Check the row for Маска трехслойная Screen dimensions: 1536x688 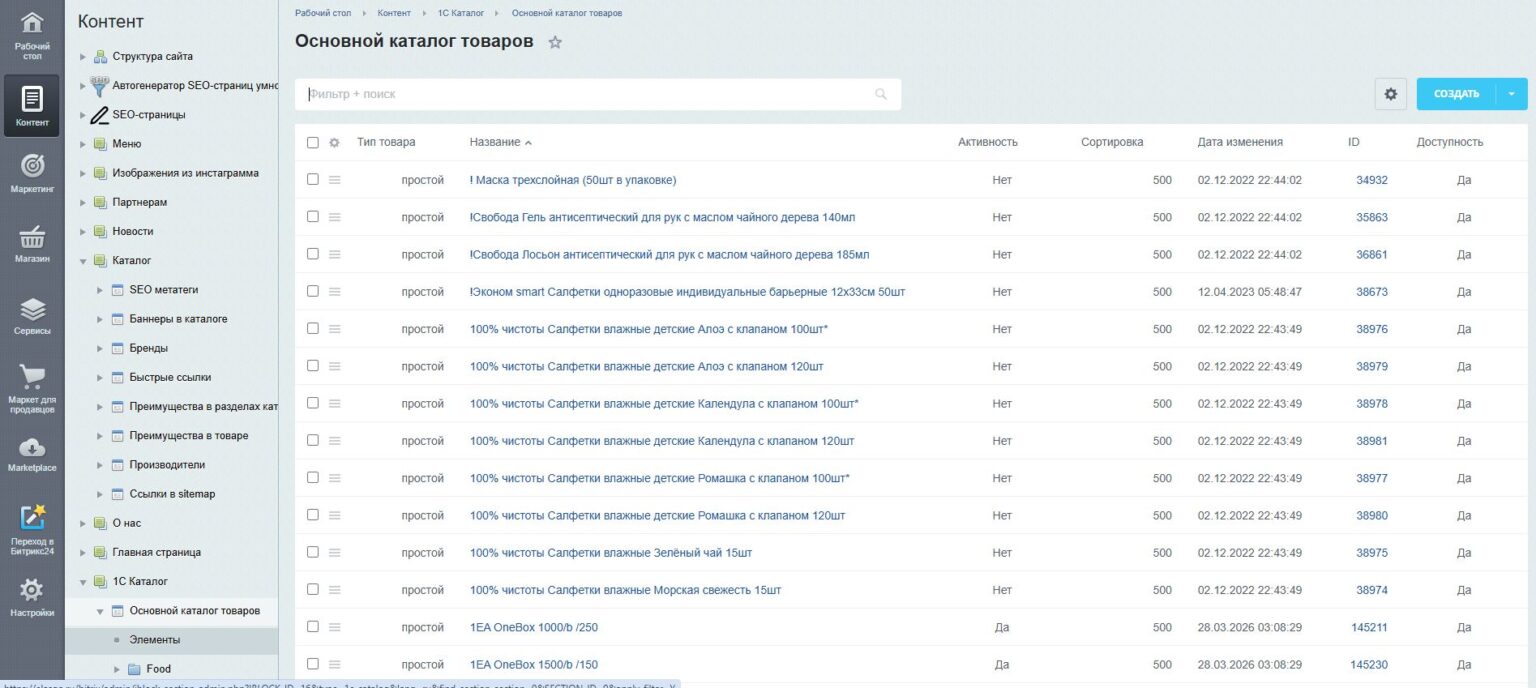(313, 179)
